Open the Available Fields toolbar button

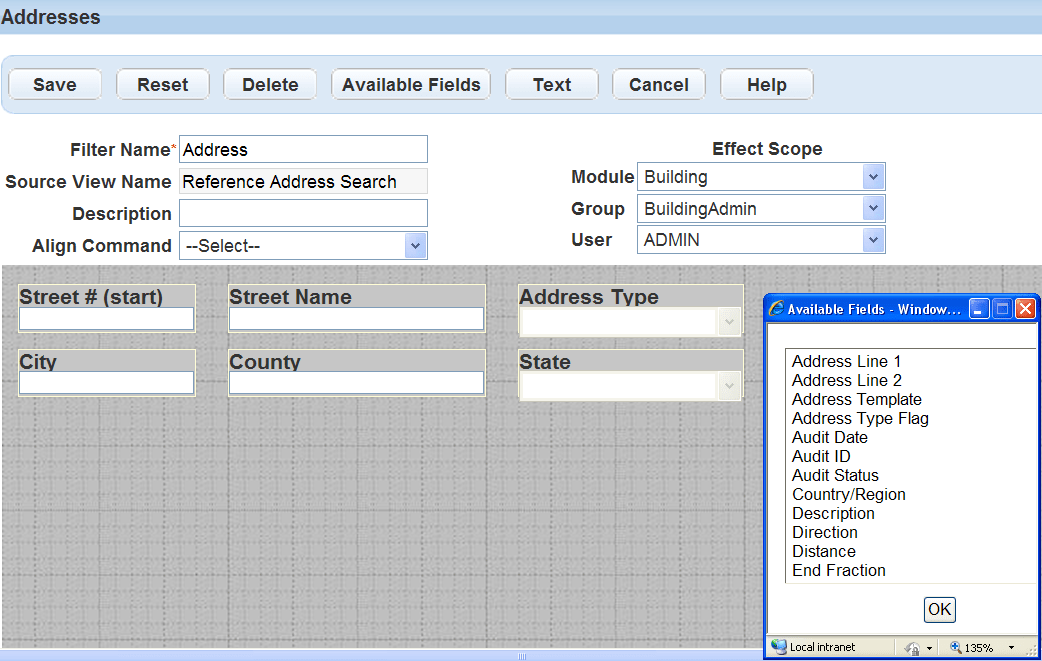point(411,85)
